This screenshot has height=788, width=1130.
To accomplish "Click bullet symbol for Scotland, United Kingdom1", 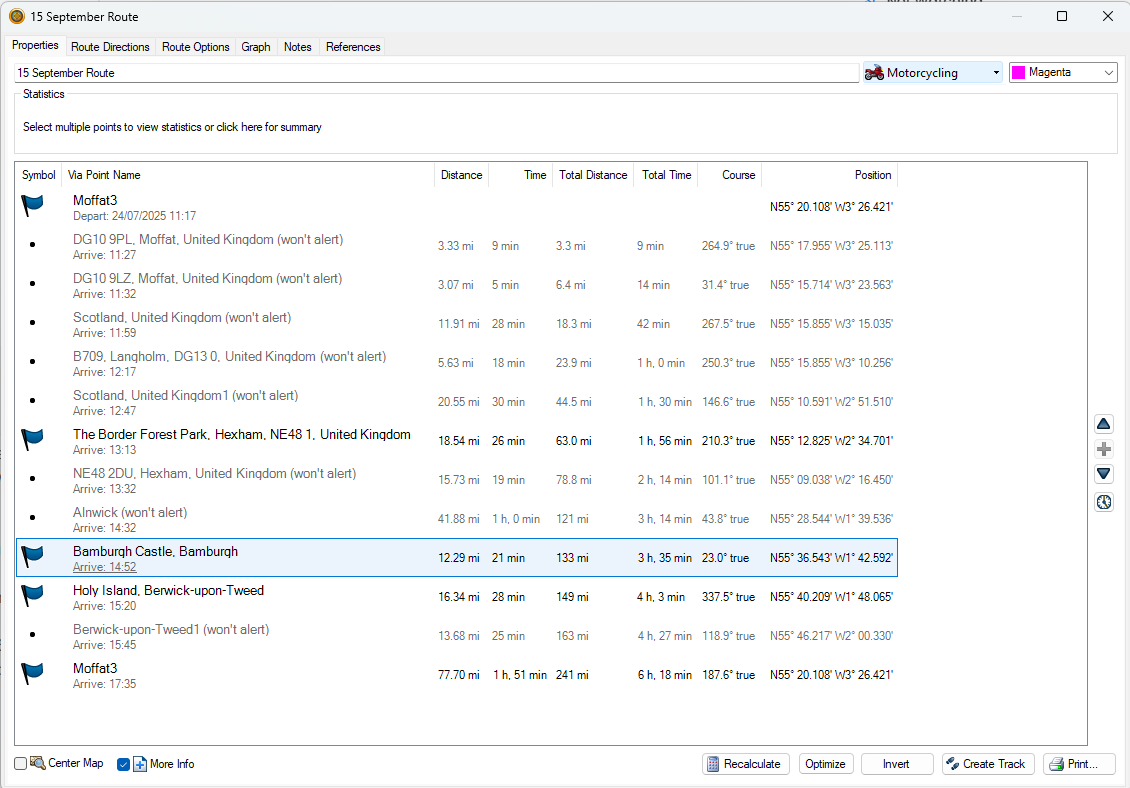I will (x=32, y=401).
